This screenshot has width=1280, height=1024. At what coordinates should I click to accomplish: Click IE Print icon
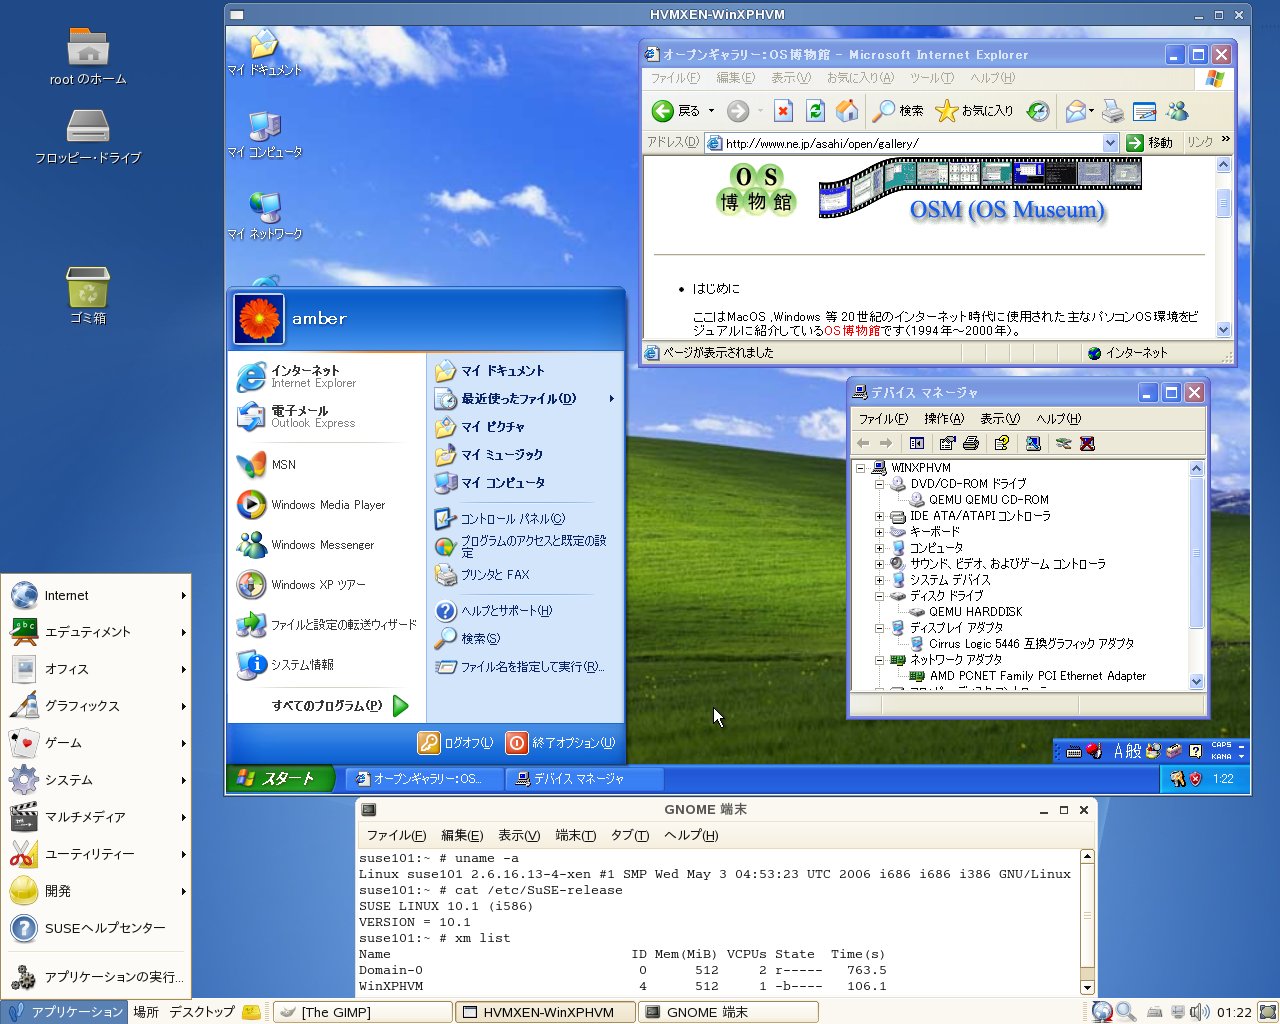coord(1113,111)
